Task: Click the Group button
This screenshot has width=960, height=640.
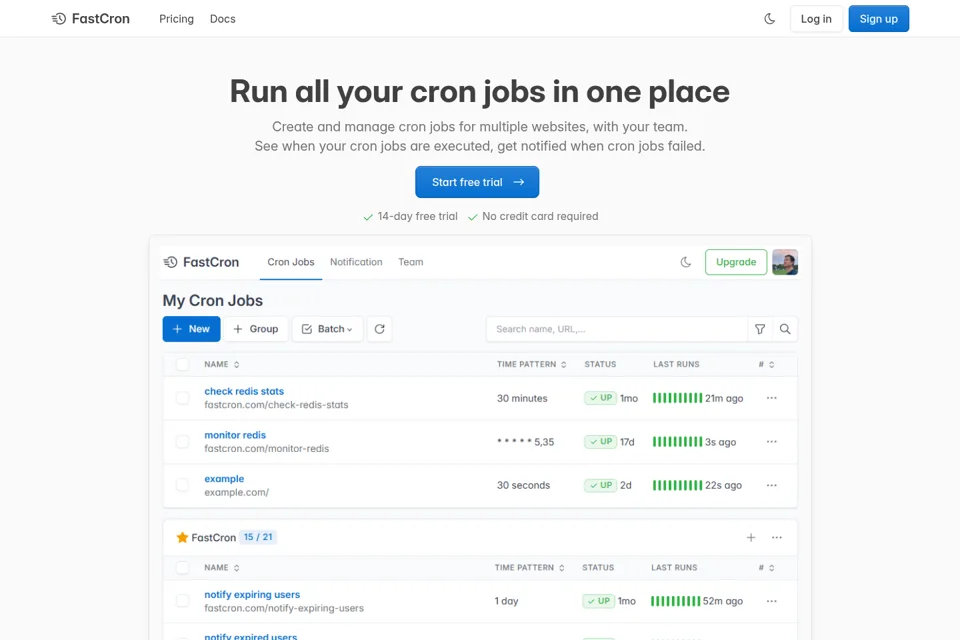Action: point(256,329)
